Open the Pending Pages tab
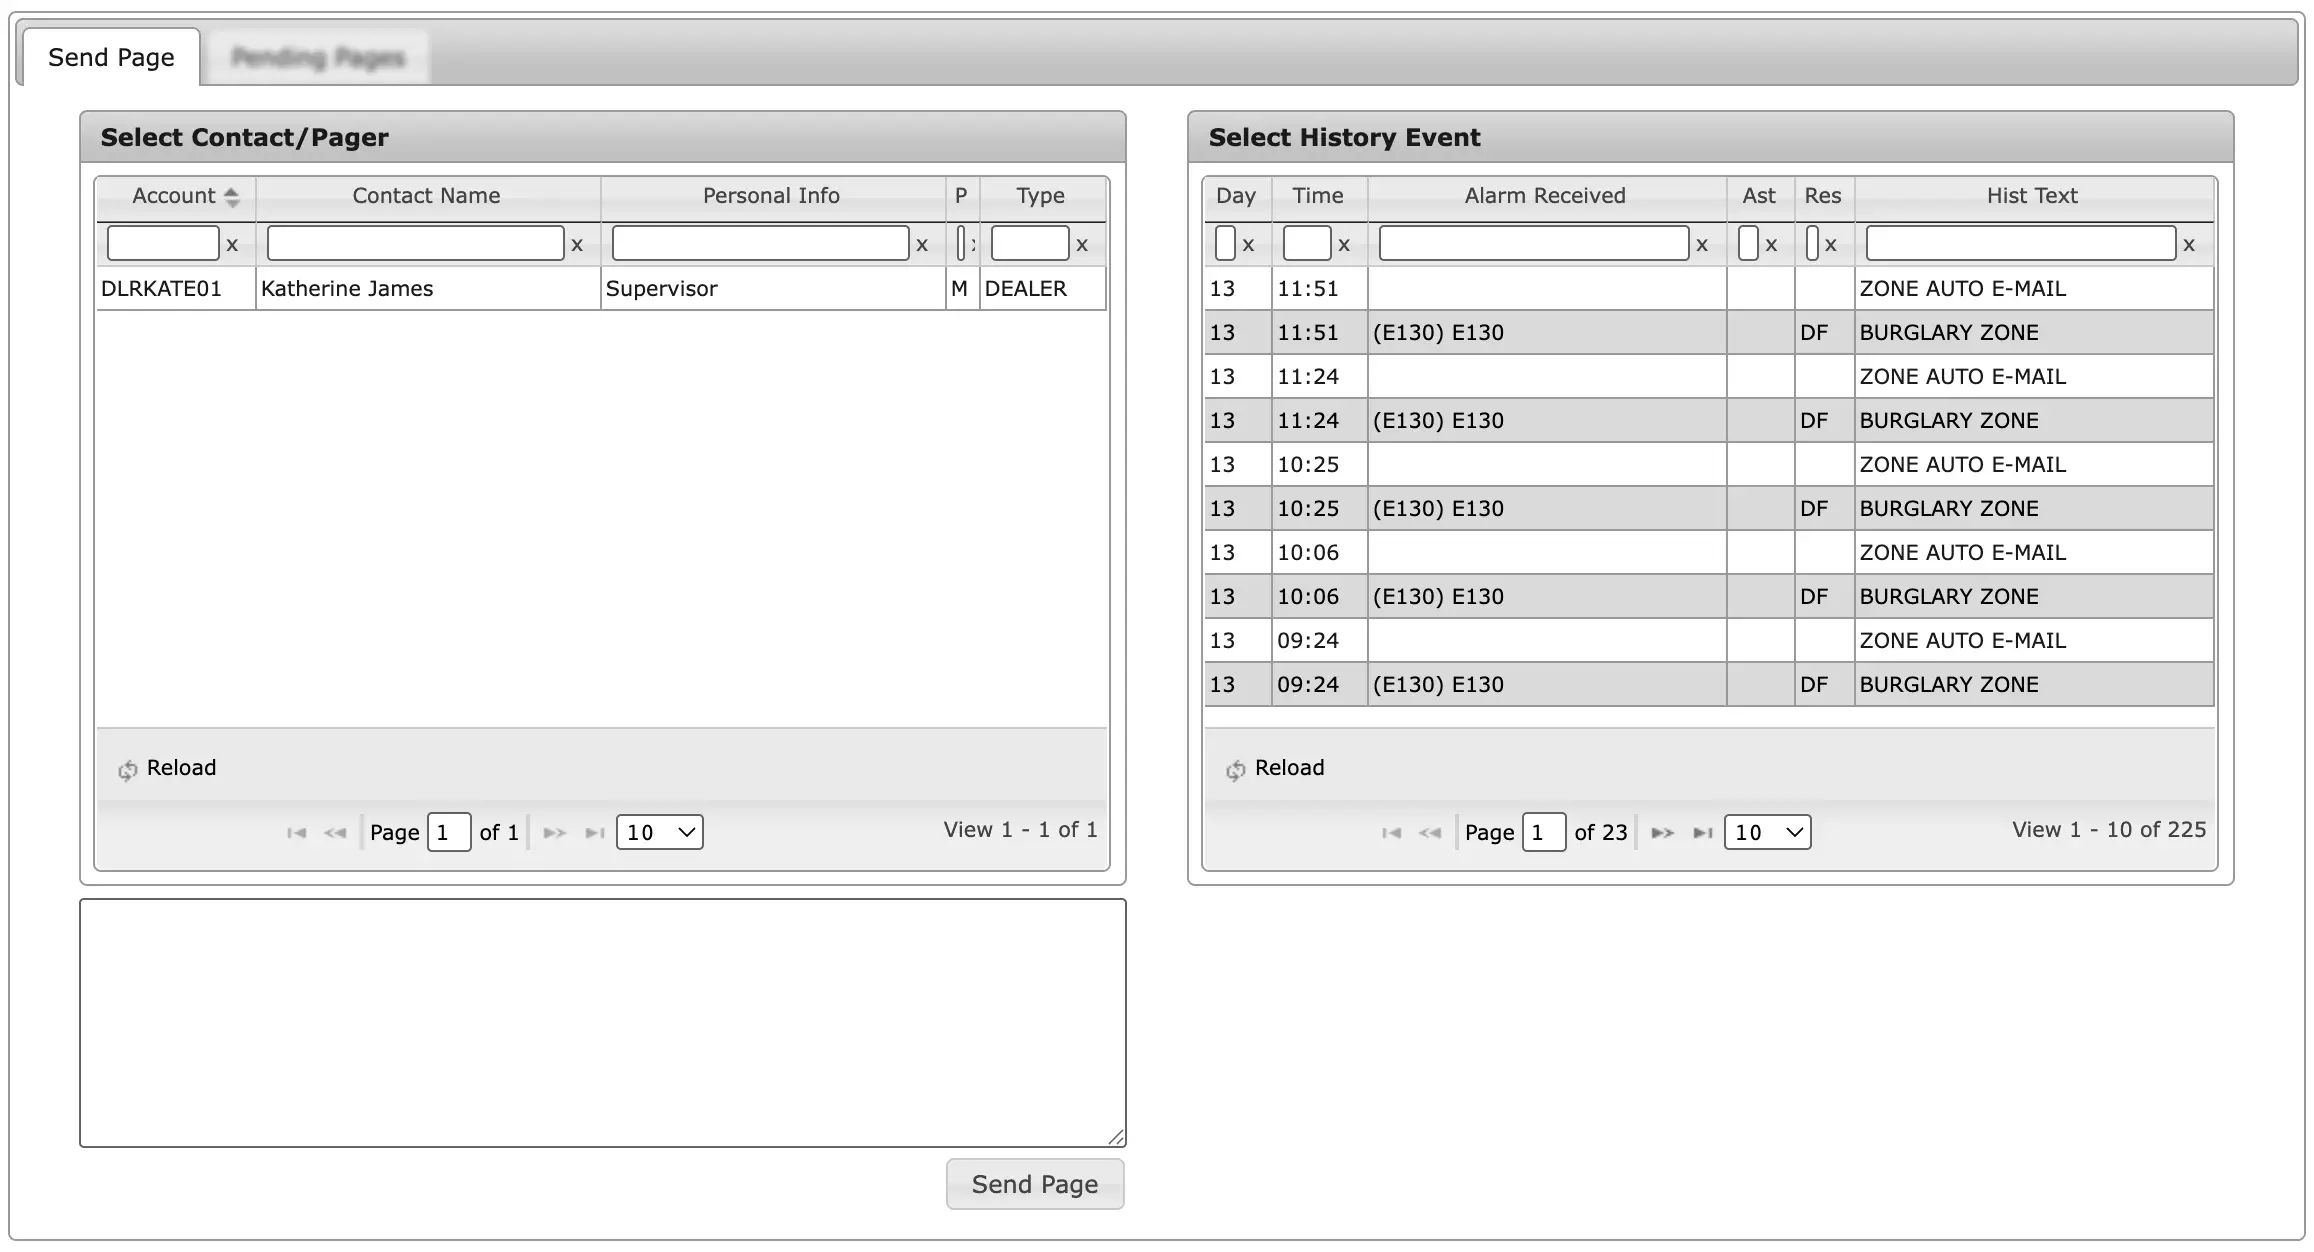The width and height of the screenshot is (2314, 1252). pos(317,58)
